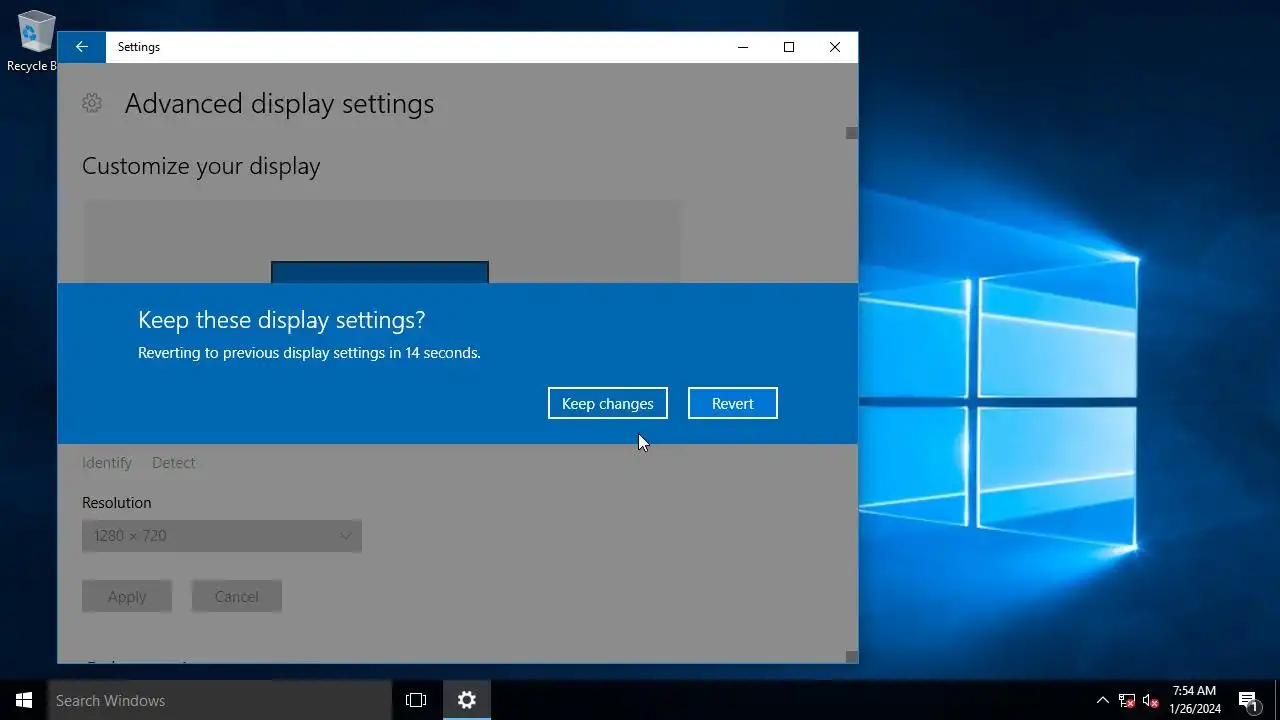Image resolution: width=1280 pixels, height=720 pixels.
Task: Click the Settings scrollbar up arrow
Action: 852,133
